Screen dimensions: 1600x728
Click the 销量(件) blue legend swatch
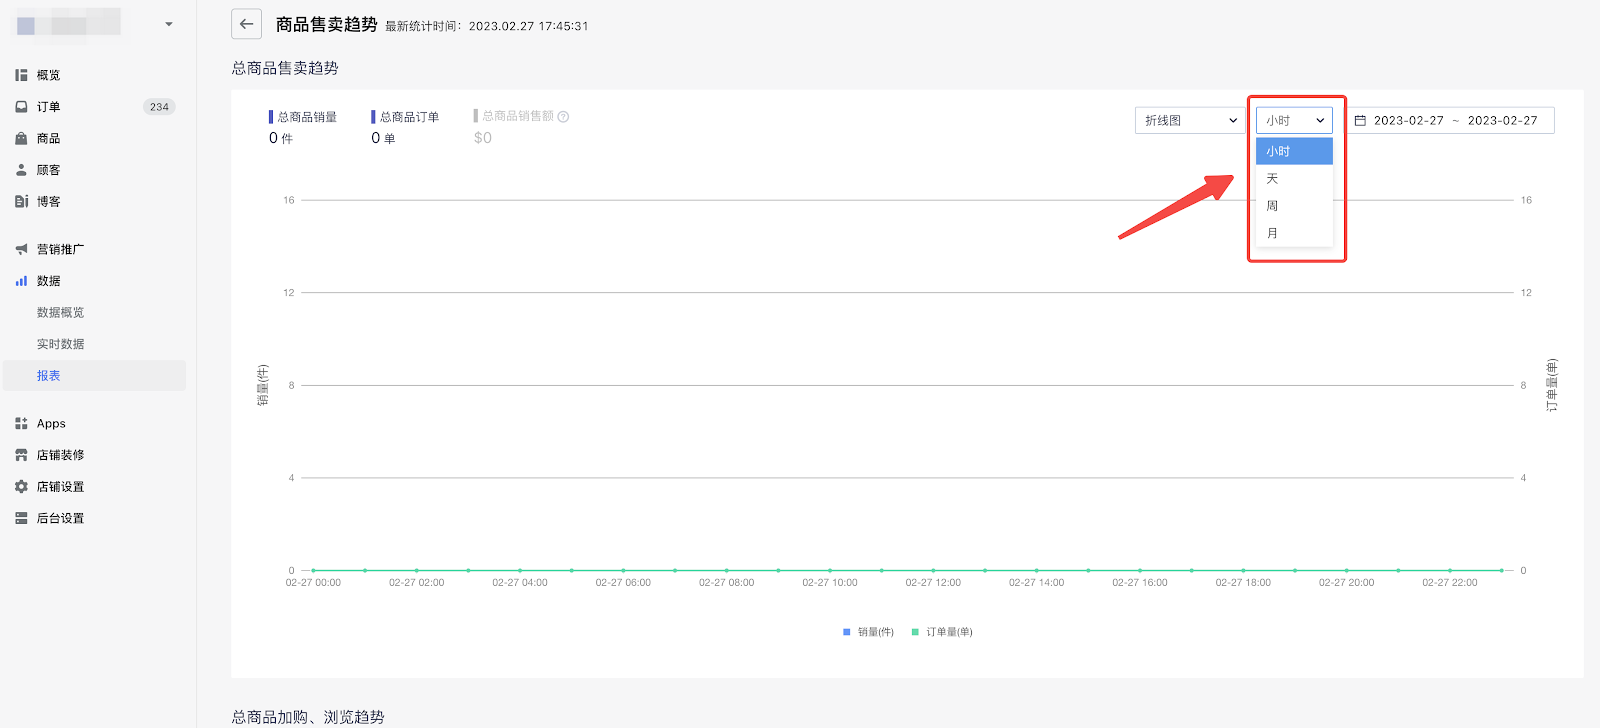847,632
